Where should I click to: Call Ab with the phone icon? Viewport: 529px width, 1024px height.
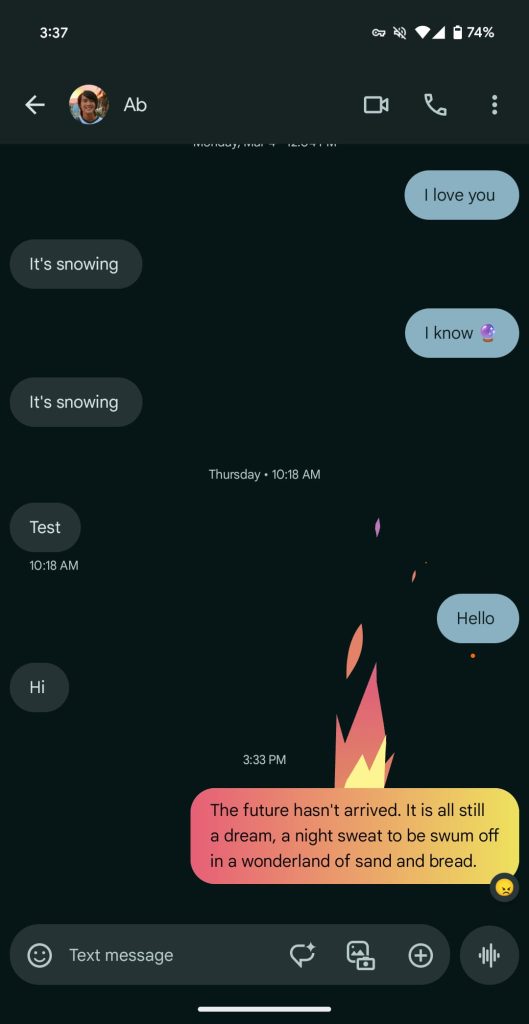(436, 104)
